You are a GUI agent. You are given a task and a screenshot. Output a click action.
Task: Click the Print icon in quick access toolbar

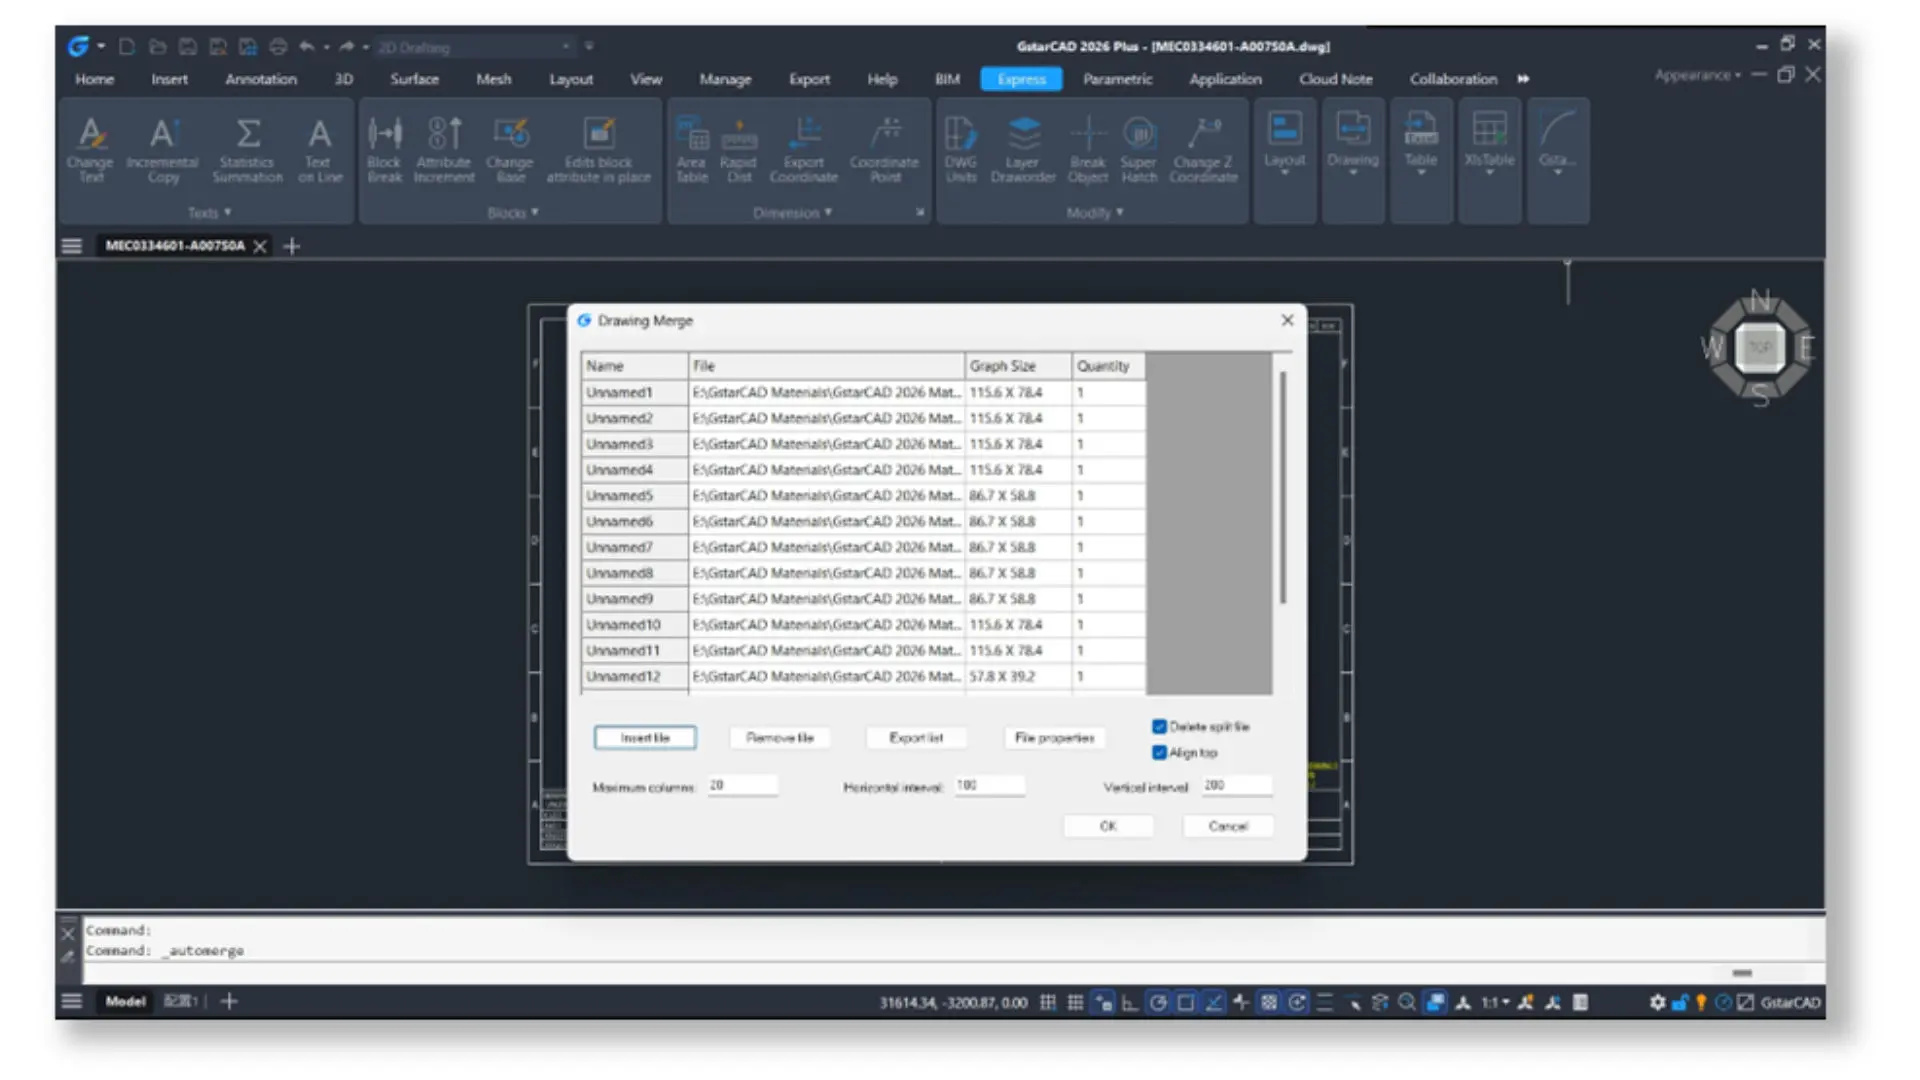pos(278,46)
